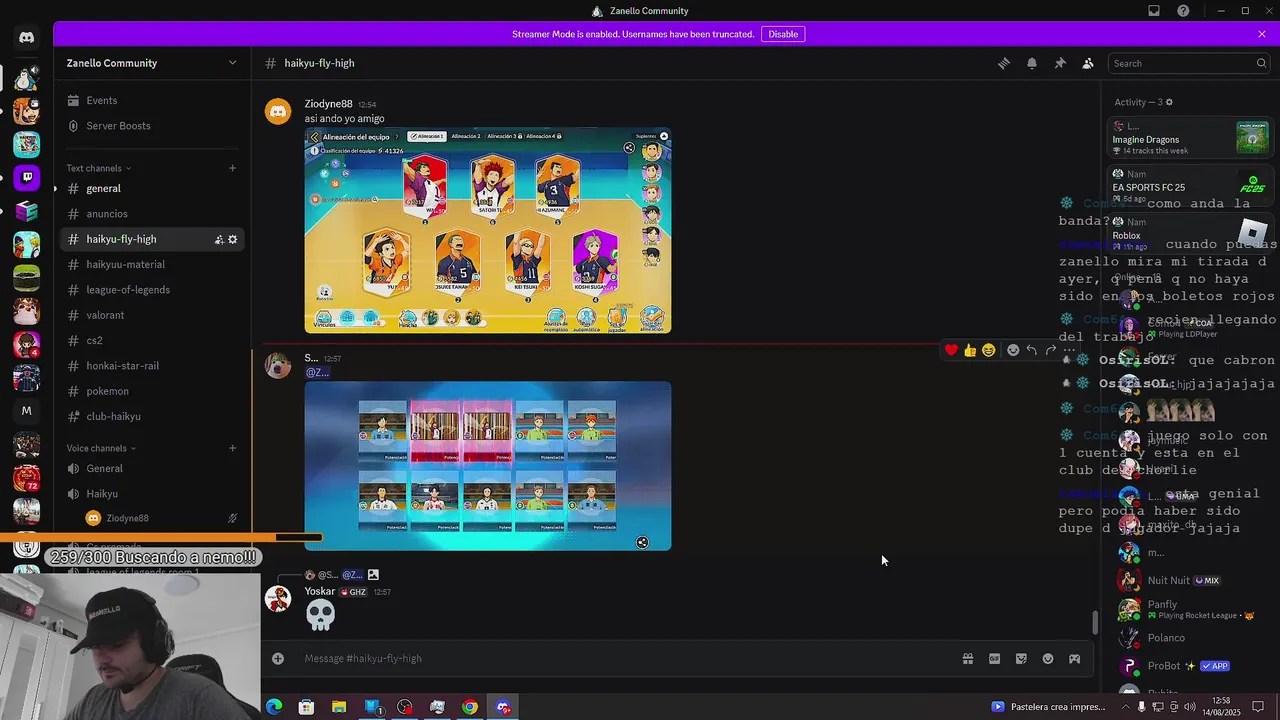This screenshot has height=720, width=1280.
Task: Join the Haikyu voice channel
Action: pyautogui.click(x=152, y=494)
